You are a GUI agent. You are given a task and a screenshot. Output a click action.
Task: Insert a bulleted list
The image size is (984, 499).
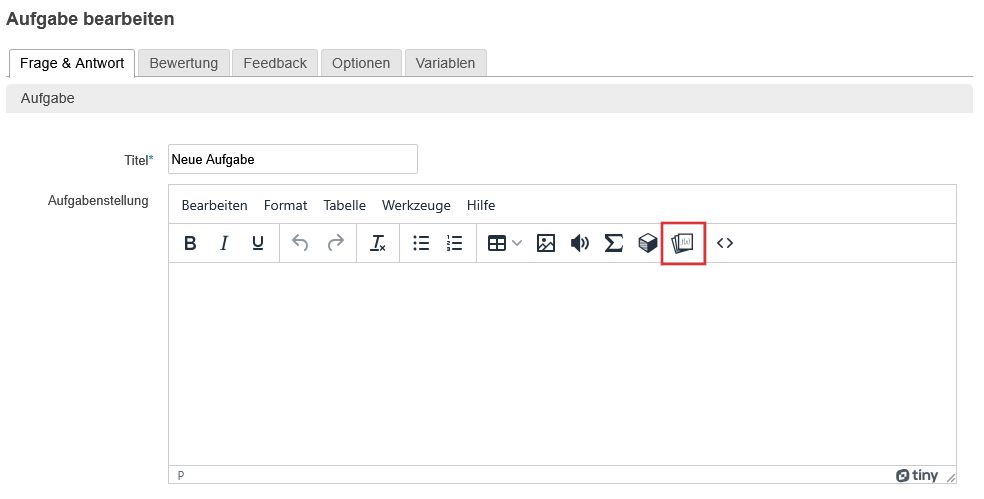click(x=421, y=243)
